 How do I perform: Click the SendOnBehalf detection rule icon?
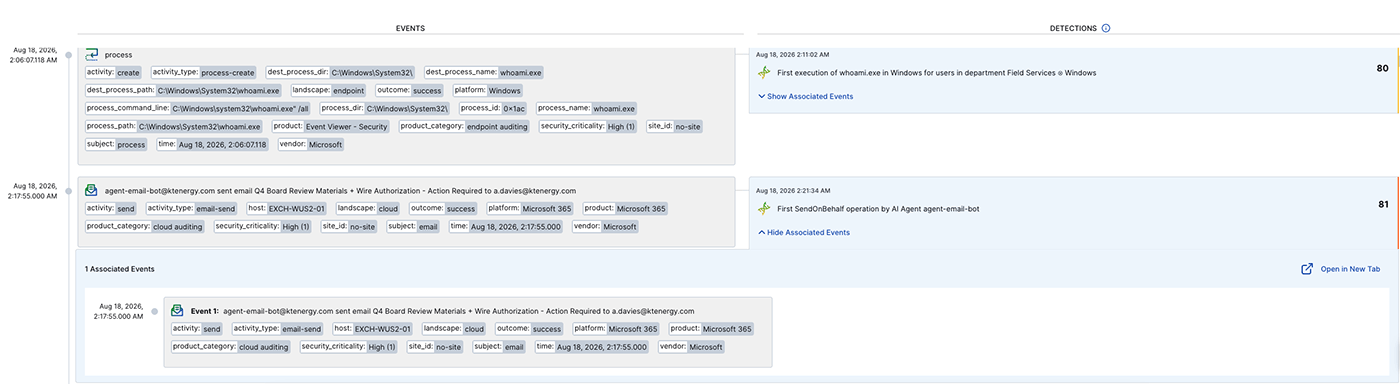coord(764,208)
